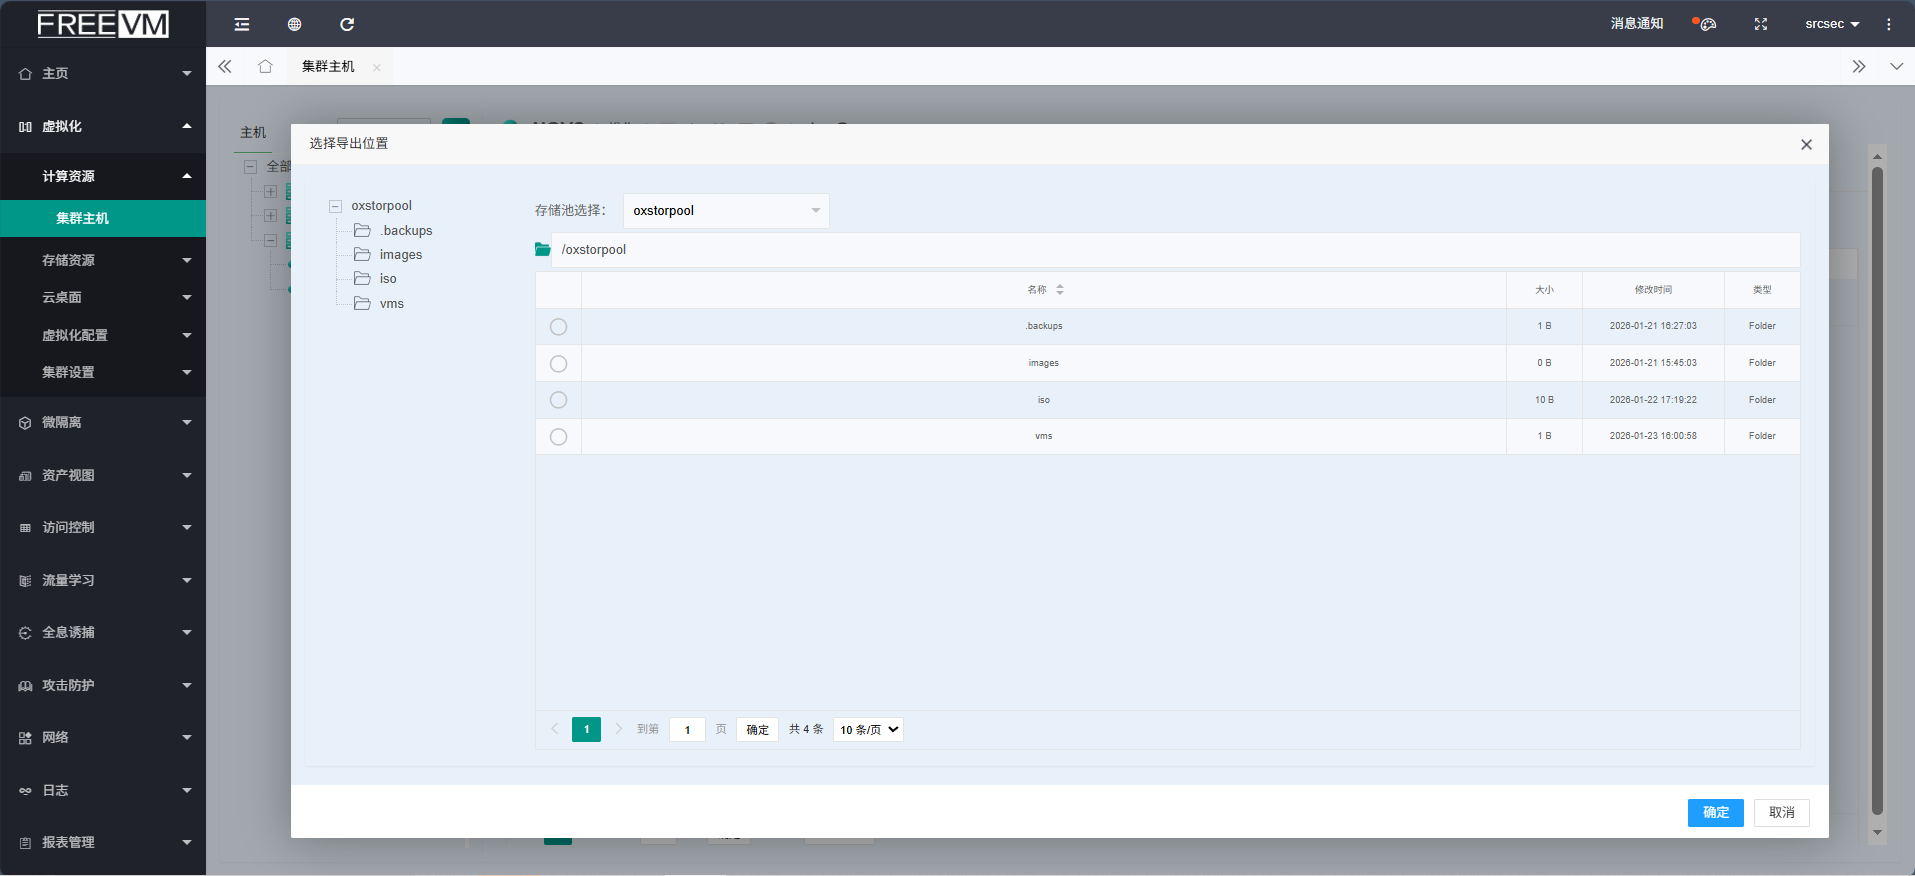Open the 集群主机 tab
The image size is (1915, 876).
click(328, 67)
